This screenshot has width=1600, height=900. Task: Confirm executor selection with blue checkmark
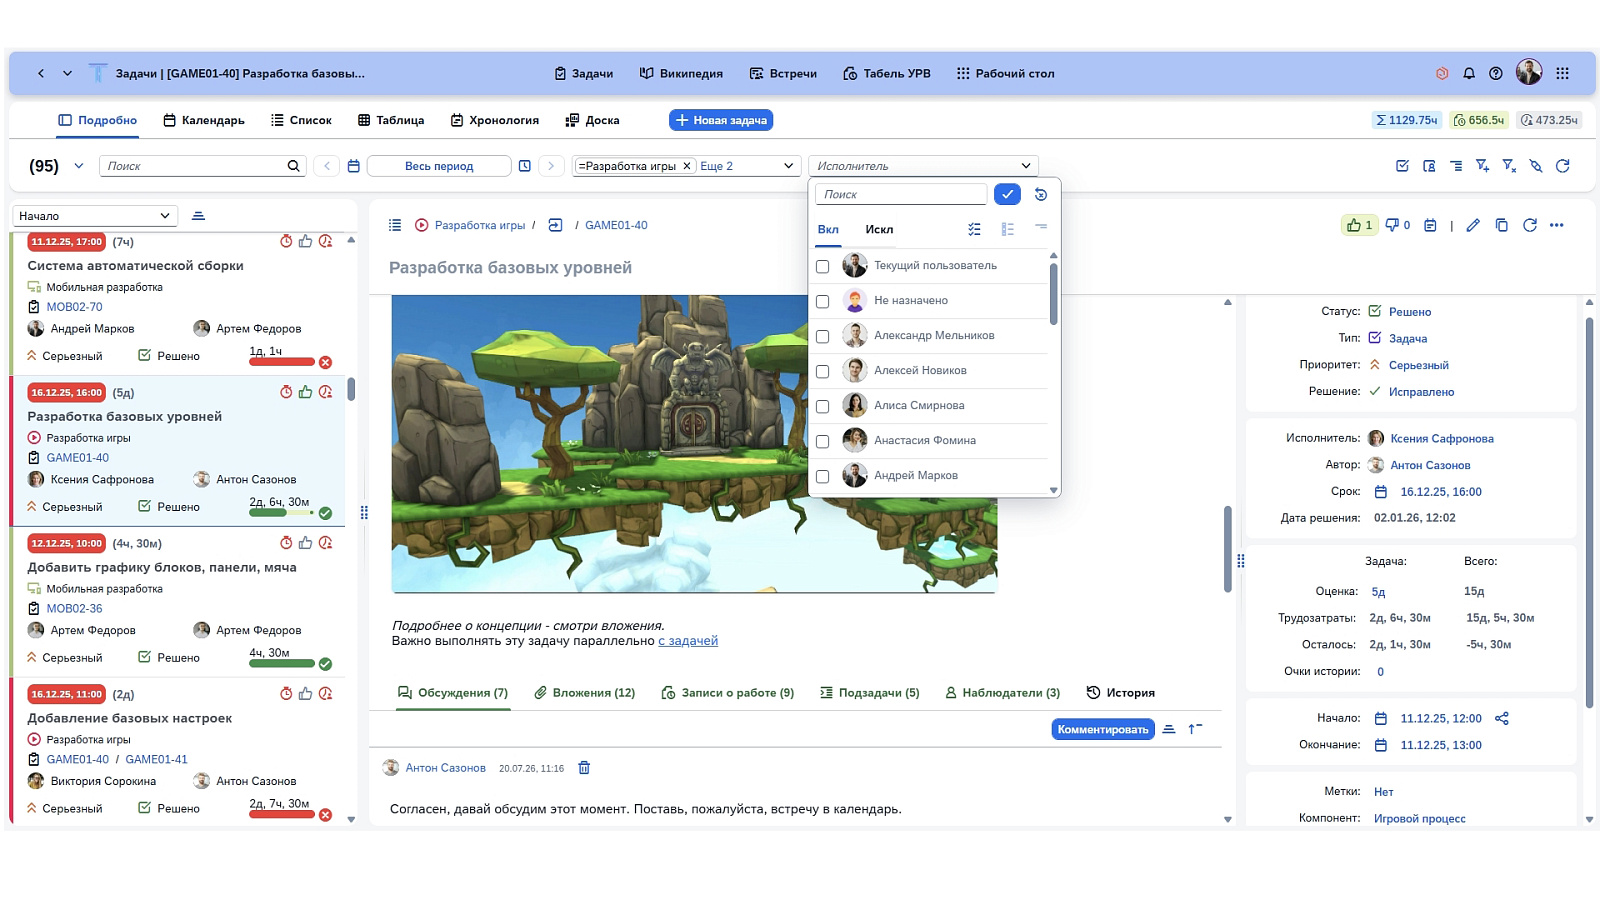pos(1007,194)
